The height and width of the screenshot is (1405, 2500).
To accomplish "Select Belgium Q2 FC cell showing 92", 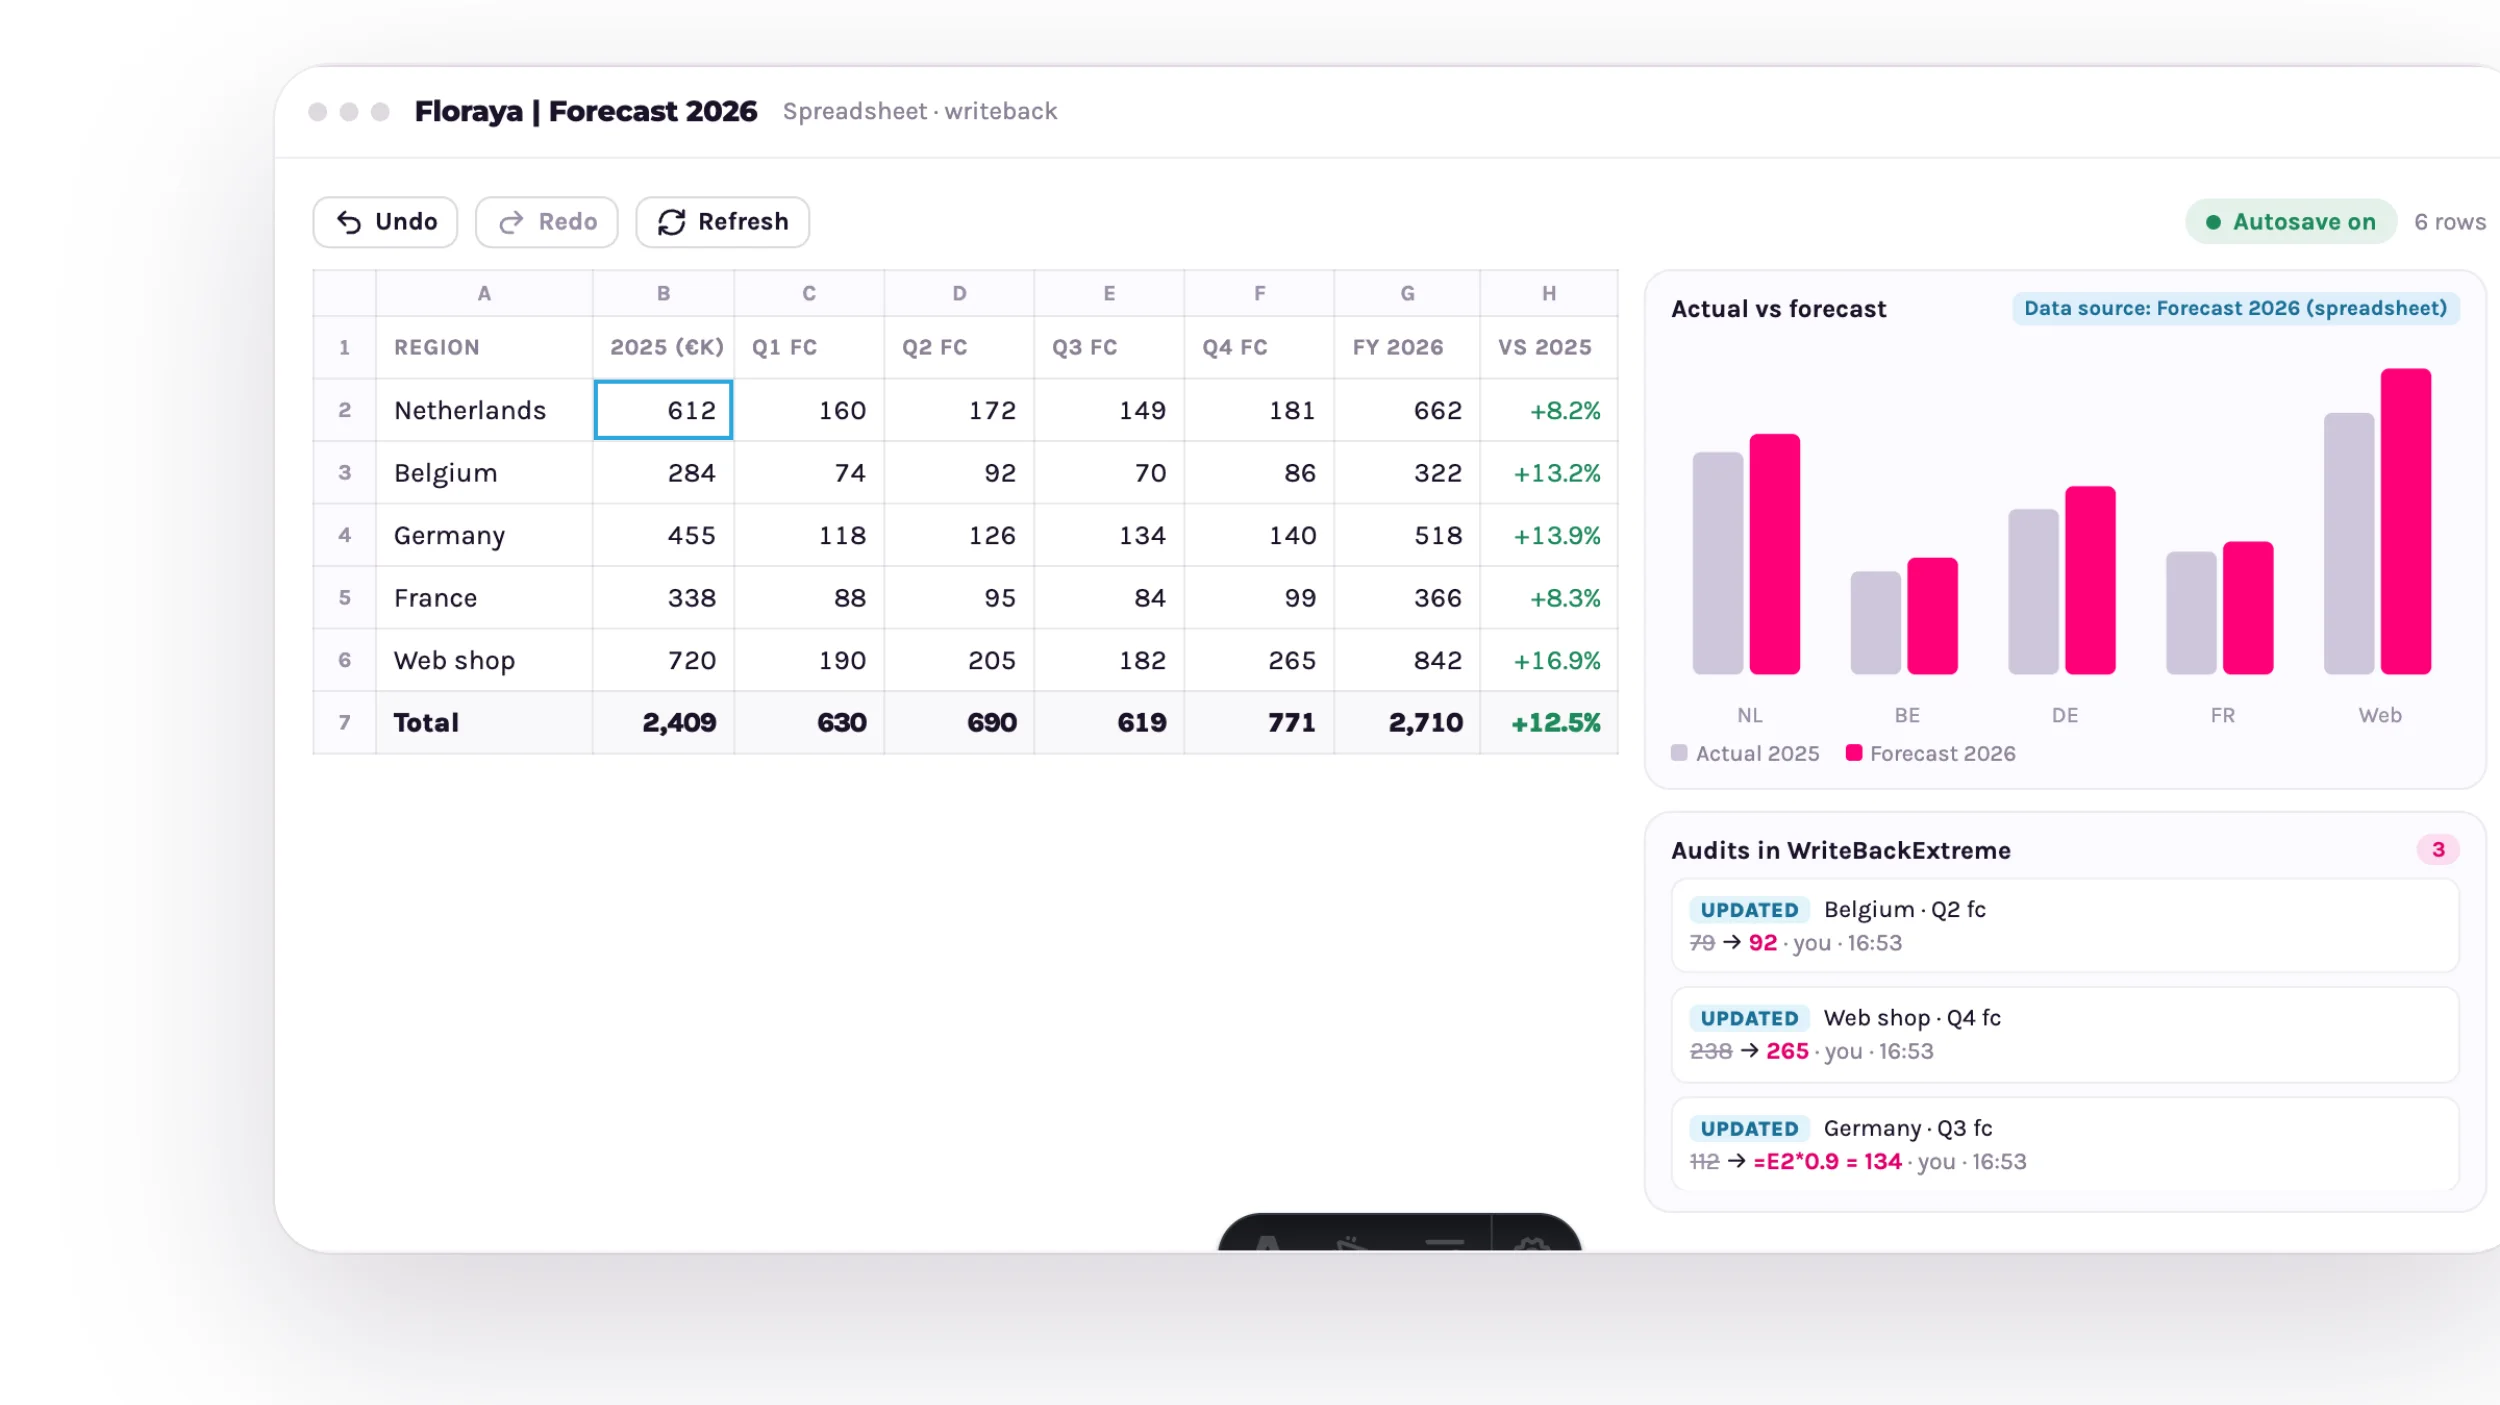I will click(959, 473).
